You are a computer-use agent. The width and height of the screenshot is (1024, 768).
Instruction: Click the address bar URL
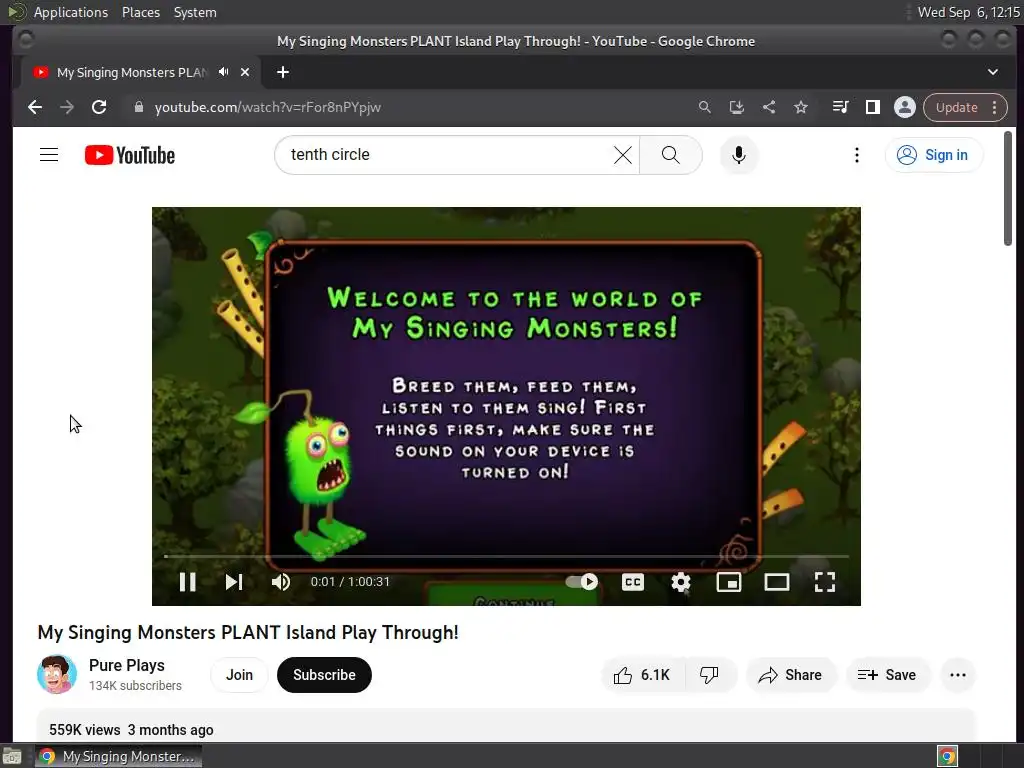(x=268, y=107)
